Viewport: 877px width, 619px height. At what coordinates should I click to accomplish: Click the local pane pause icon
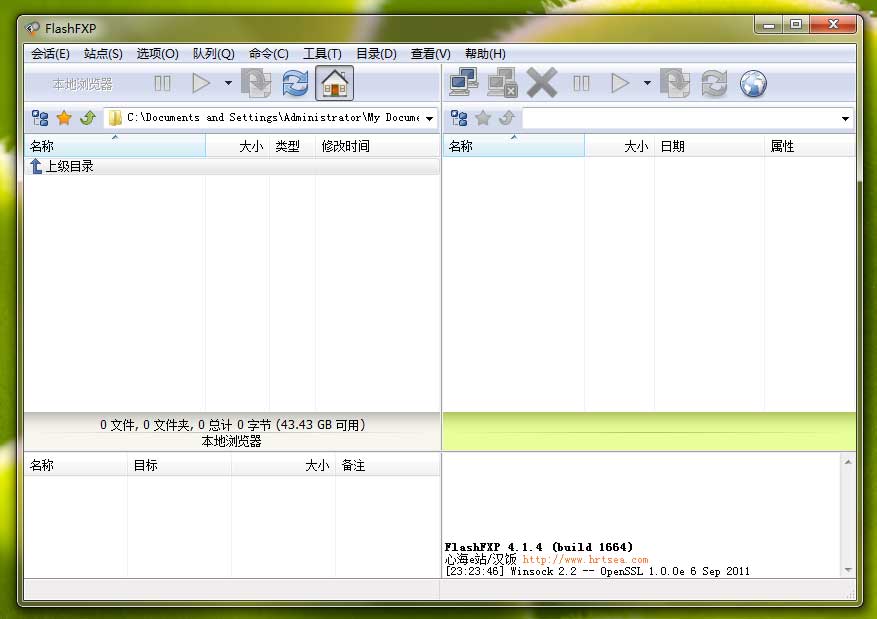click(162, 84)
